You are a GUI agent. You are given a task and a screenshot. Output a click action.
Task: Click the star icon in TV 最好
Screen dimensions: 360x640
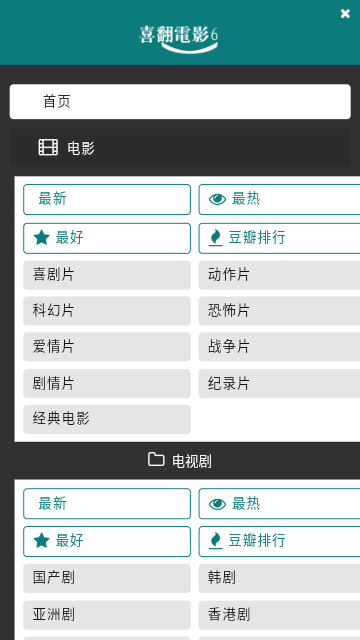[42, 541]
